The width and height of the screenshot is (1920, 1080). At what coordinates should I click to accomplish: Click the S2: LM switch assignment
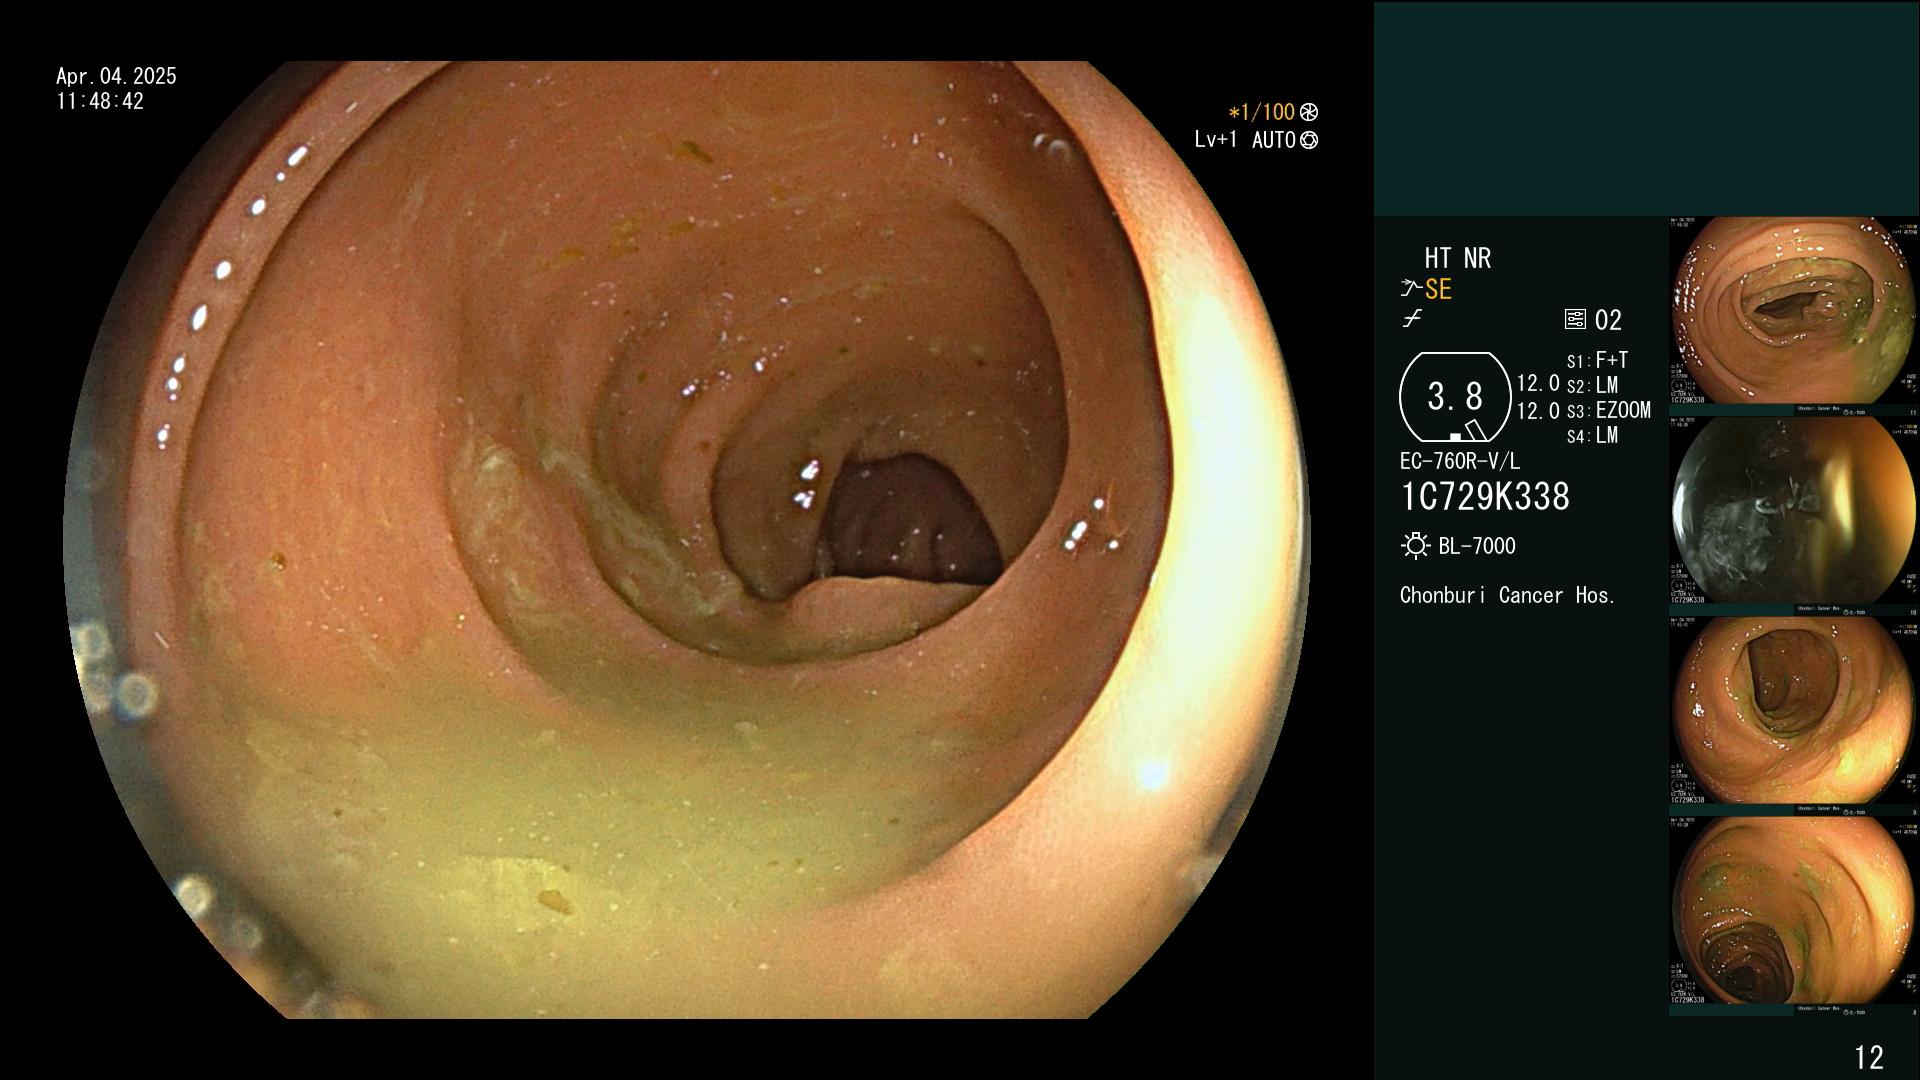[x=1592, y=386]
